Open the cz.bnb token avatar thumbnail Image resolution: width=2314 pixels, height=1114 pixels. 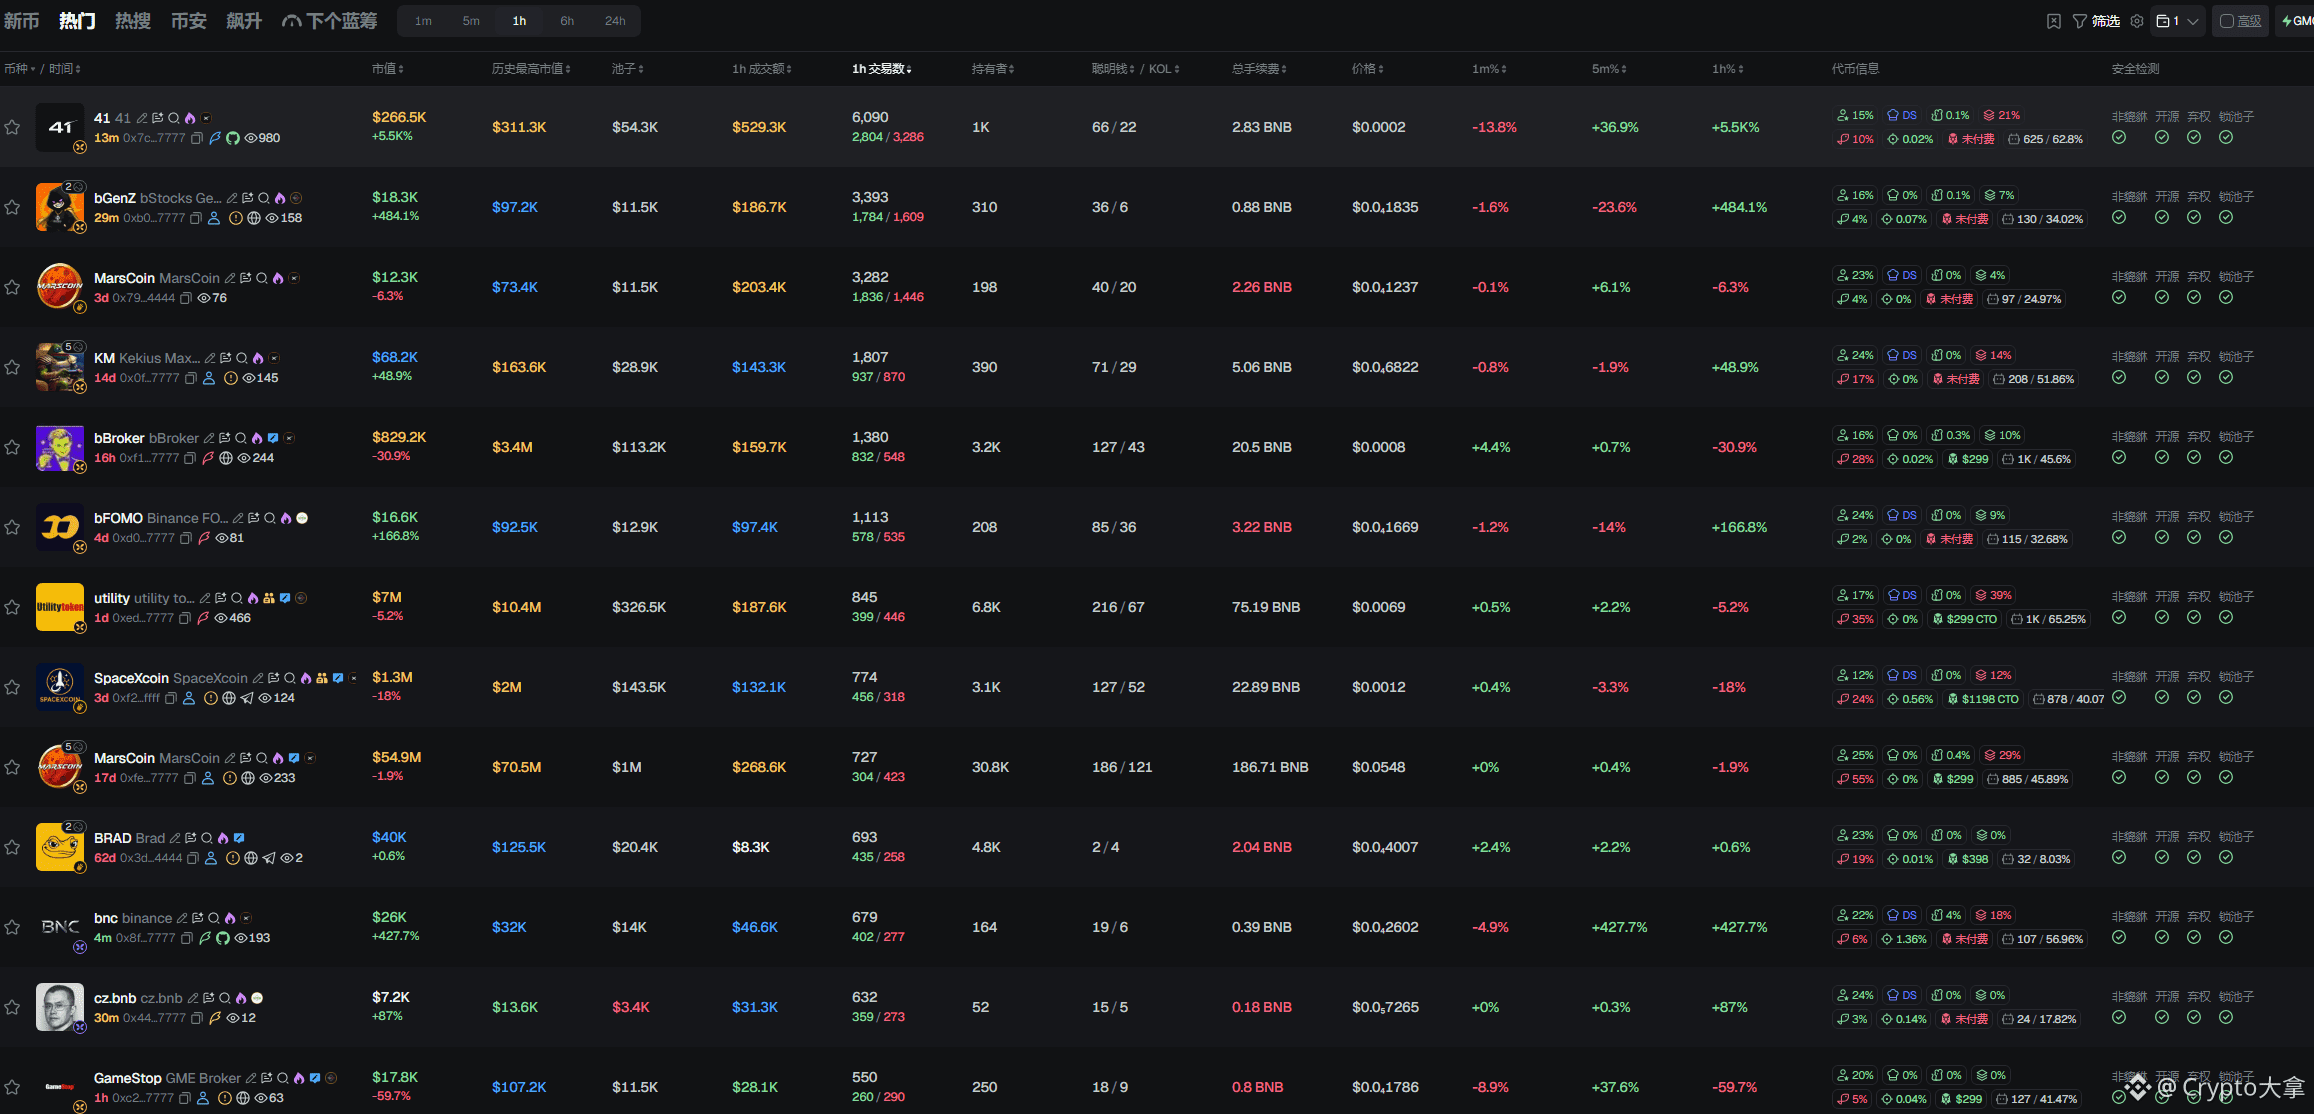coord(60,1007)
